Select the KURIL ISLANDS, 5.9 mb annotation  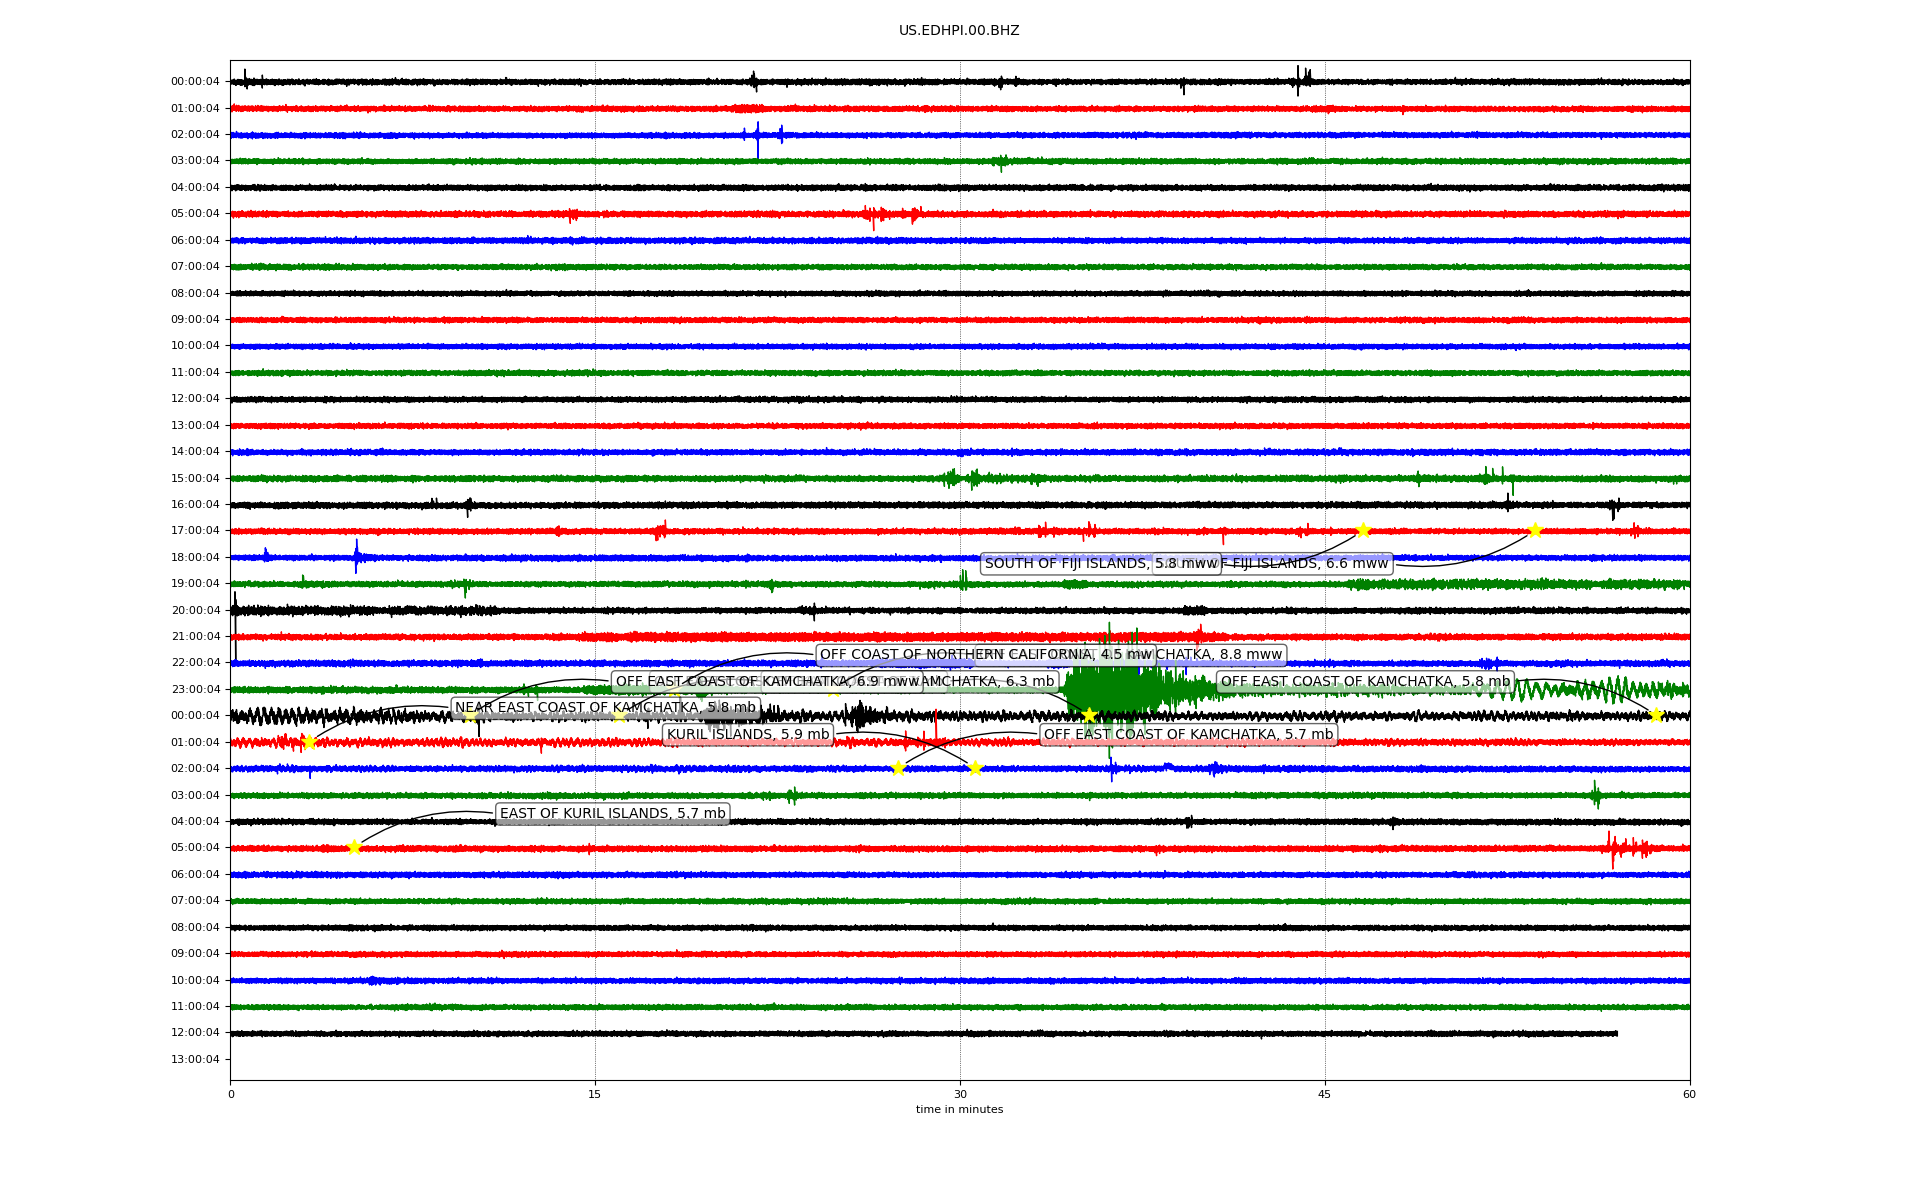(x=748, y=735)
